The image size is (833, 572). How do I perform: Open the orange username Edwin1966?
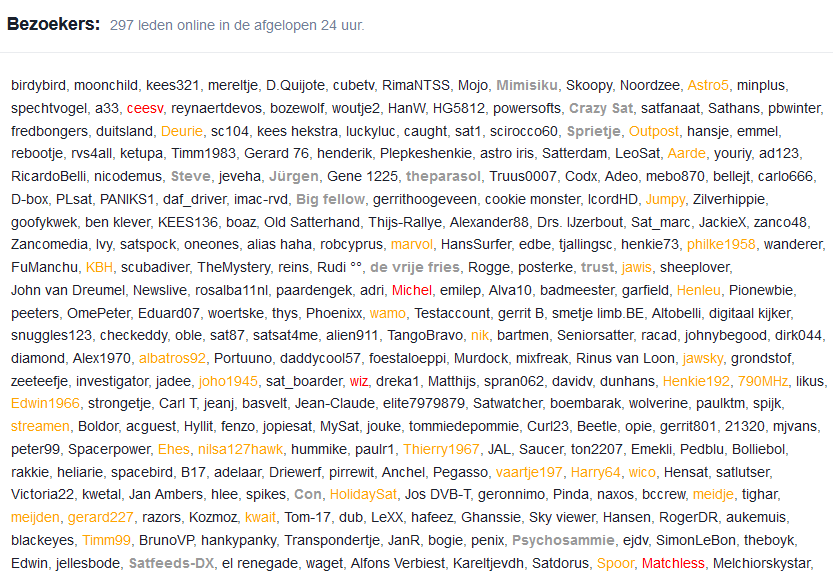point(45,404)
